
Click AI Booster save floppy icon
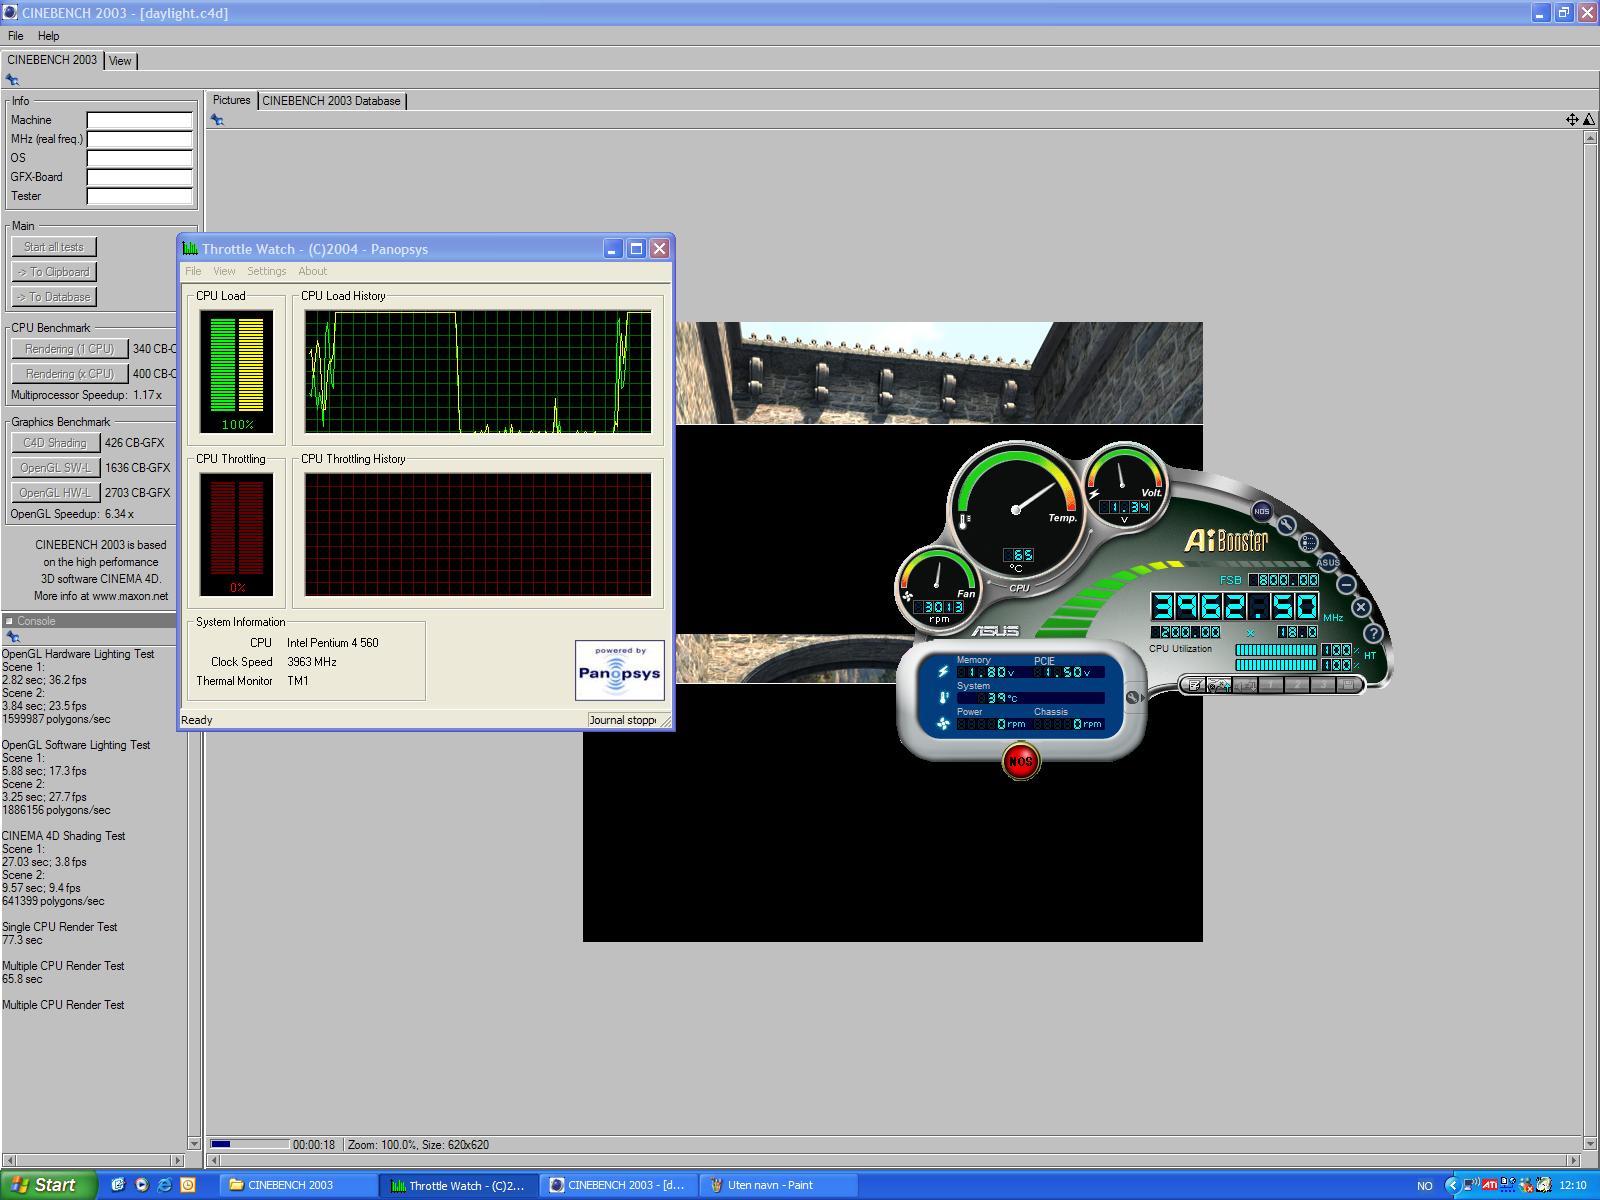coord(1348,685)
